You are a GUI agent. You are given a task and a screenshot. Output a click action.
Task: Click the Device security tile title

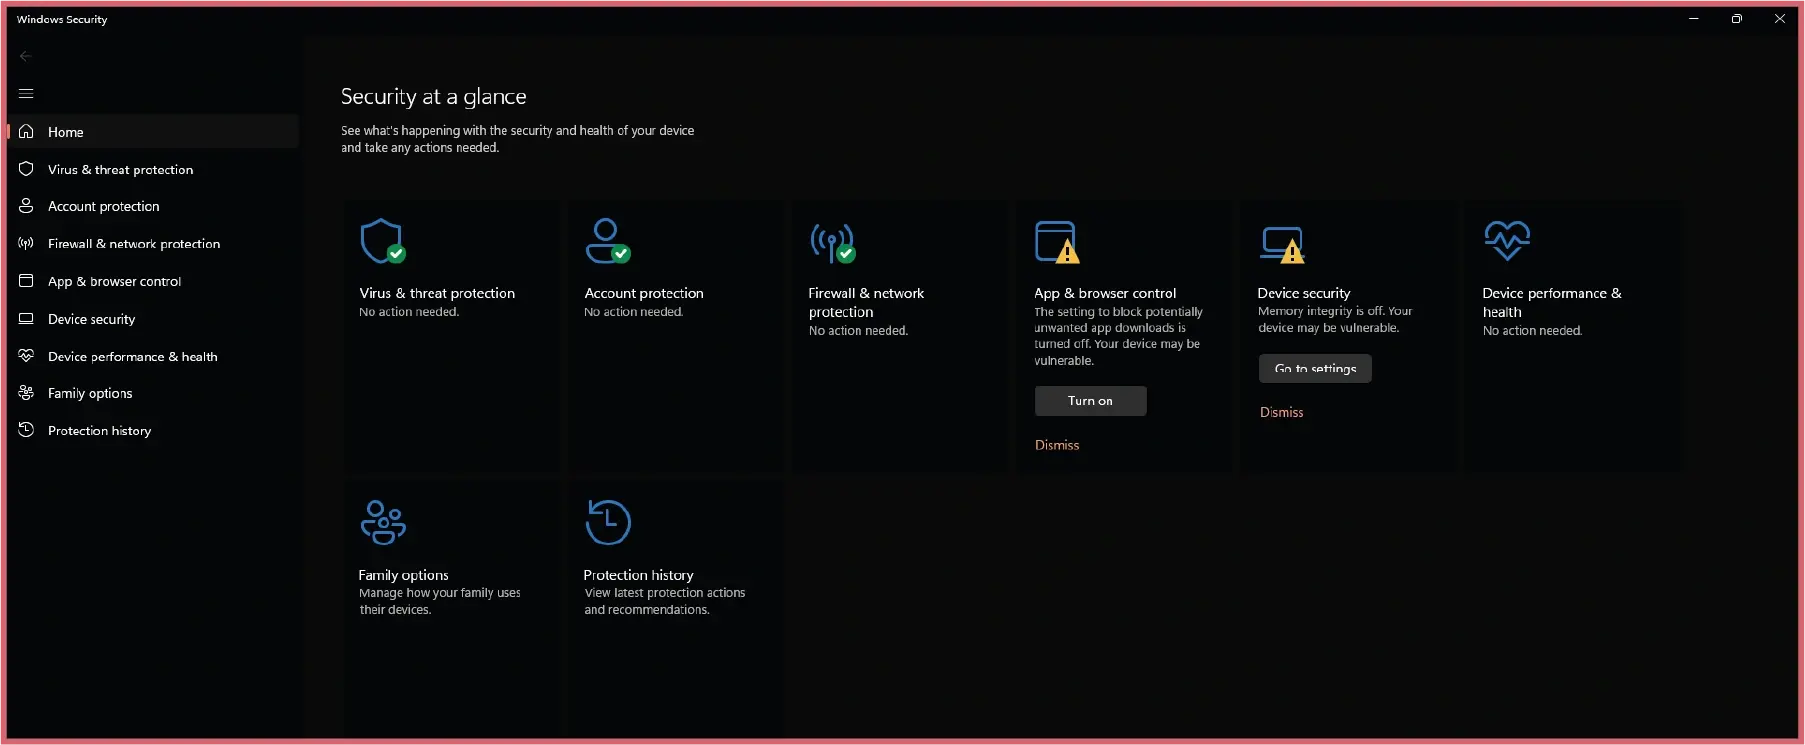pos(1304,293)
